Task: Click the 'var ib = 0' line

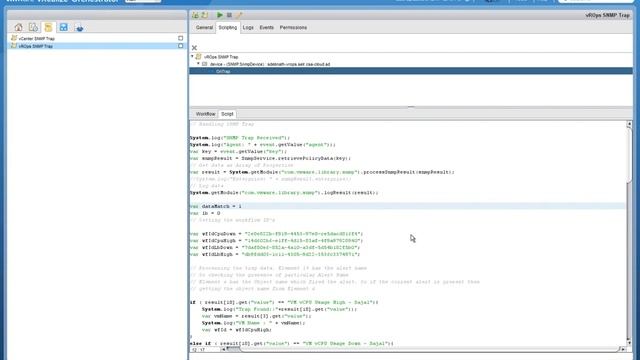Action: pyautogui.click(x=205, y=213)
